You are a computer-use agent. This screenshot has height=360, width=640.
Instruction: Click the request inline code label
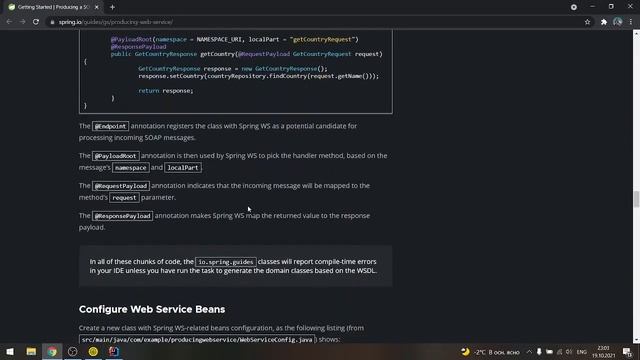(x=124, y=198)
